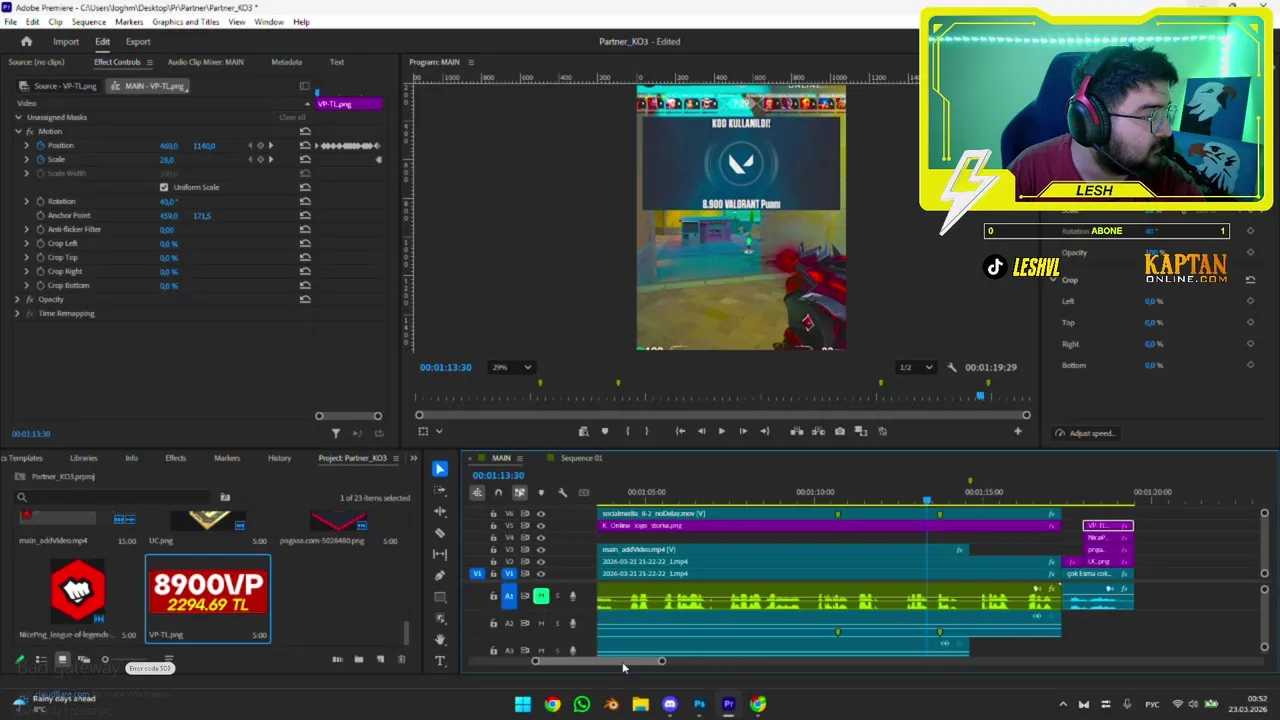Click Mark In bracket button
The width and height of the screenshot is (1280, 720).
(627, 431)
